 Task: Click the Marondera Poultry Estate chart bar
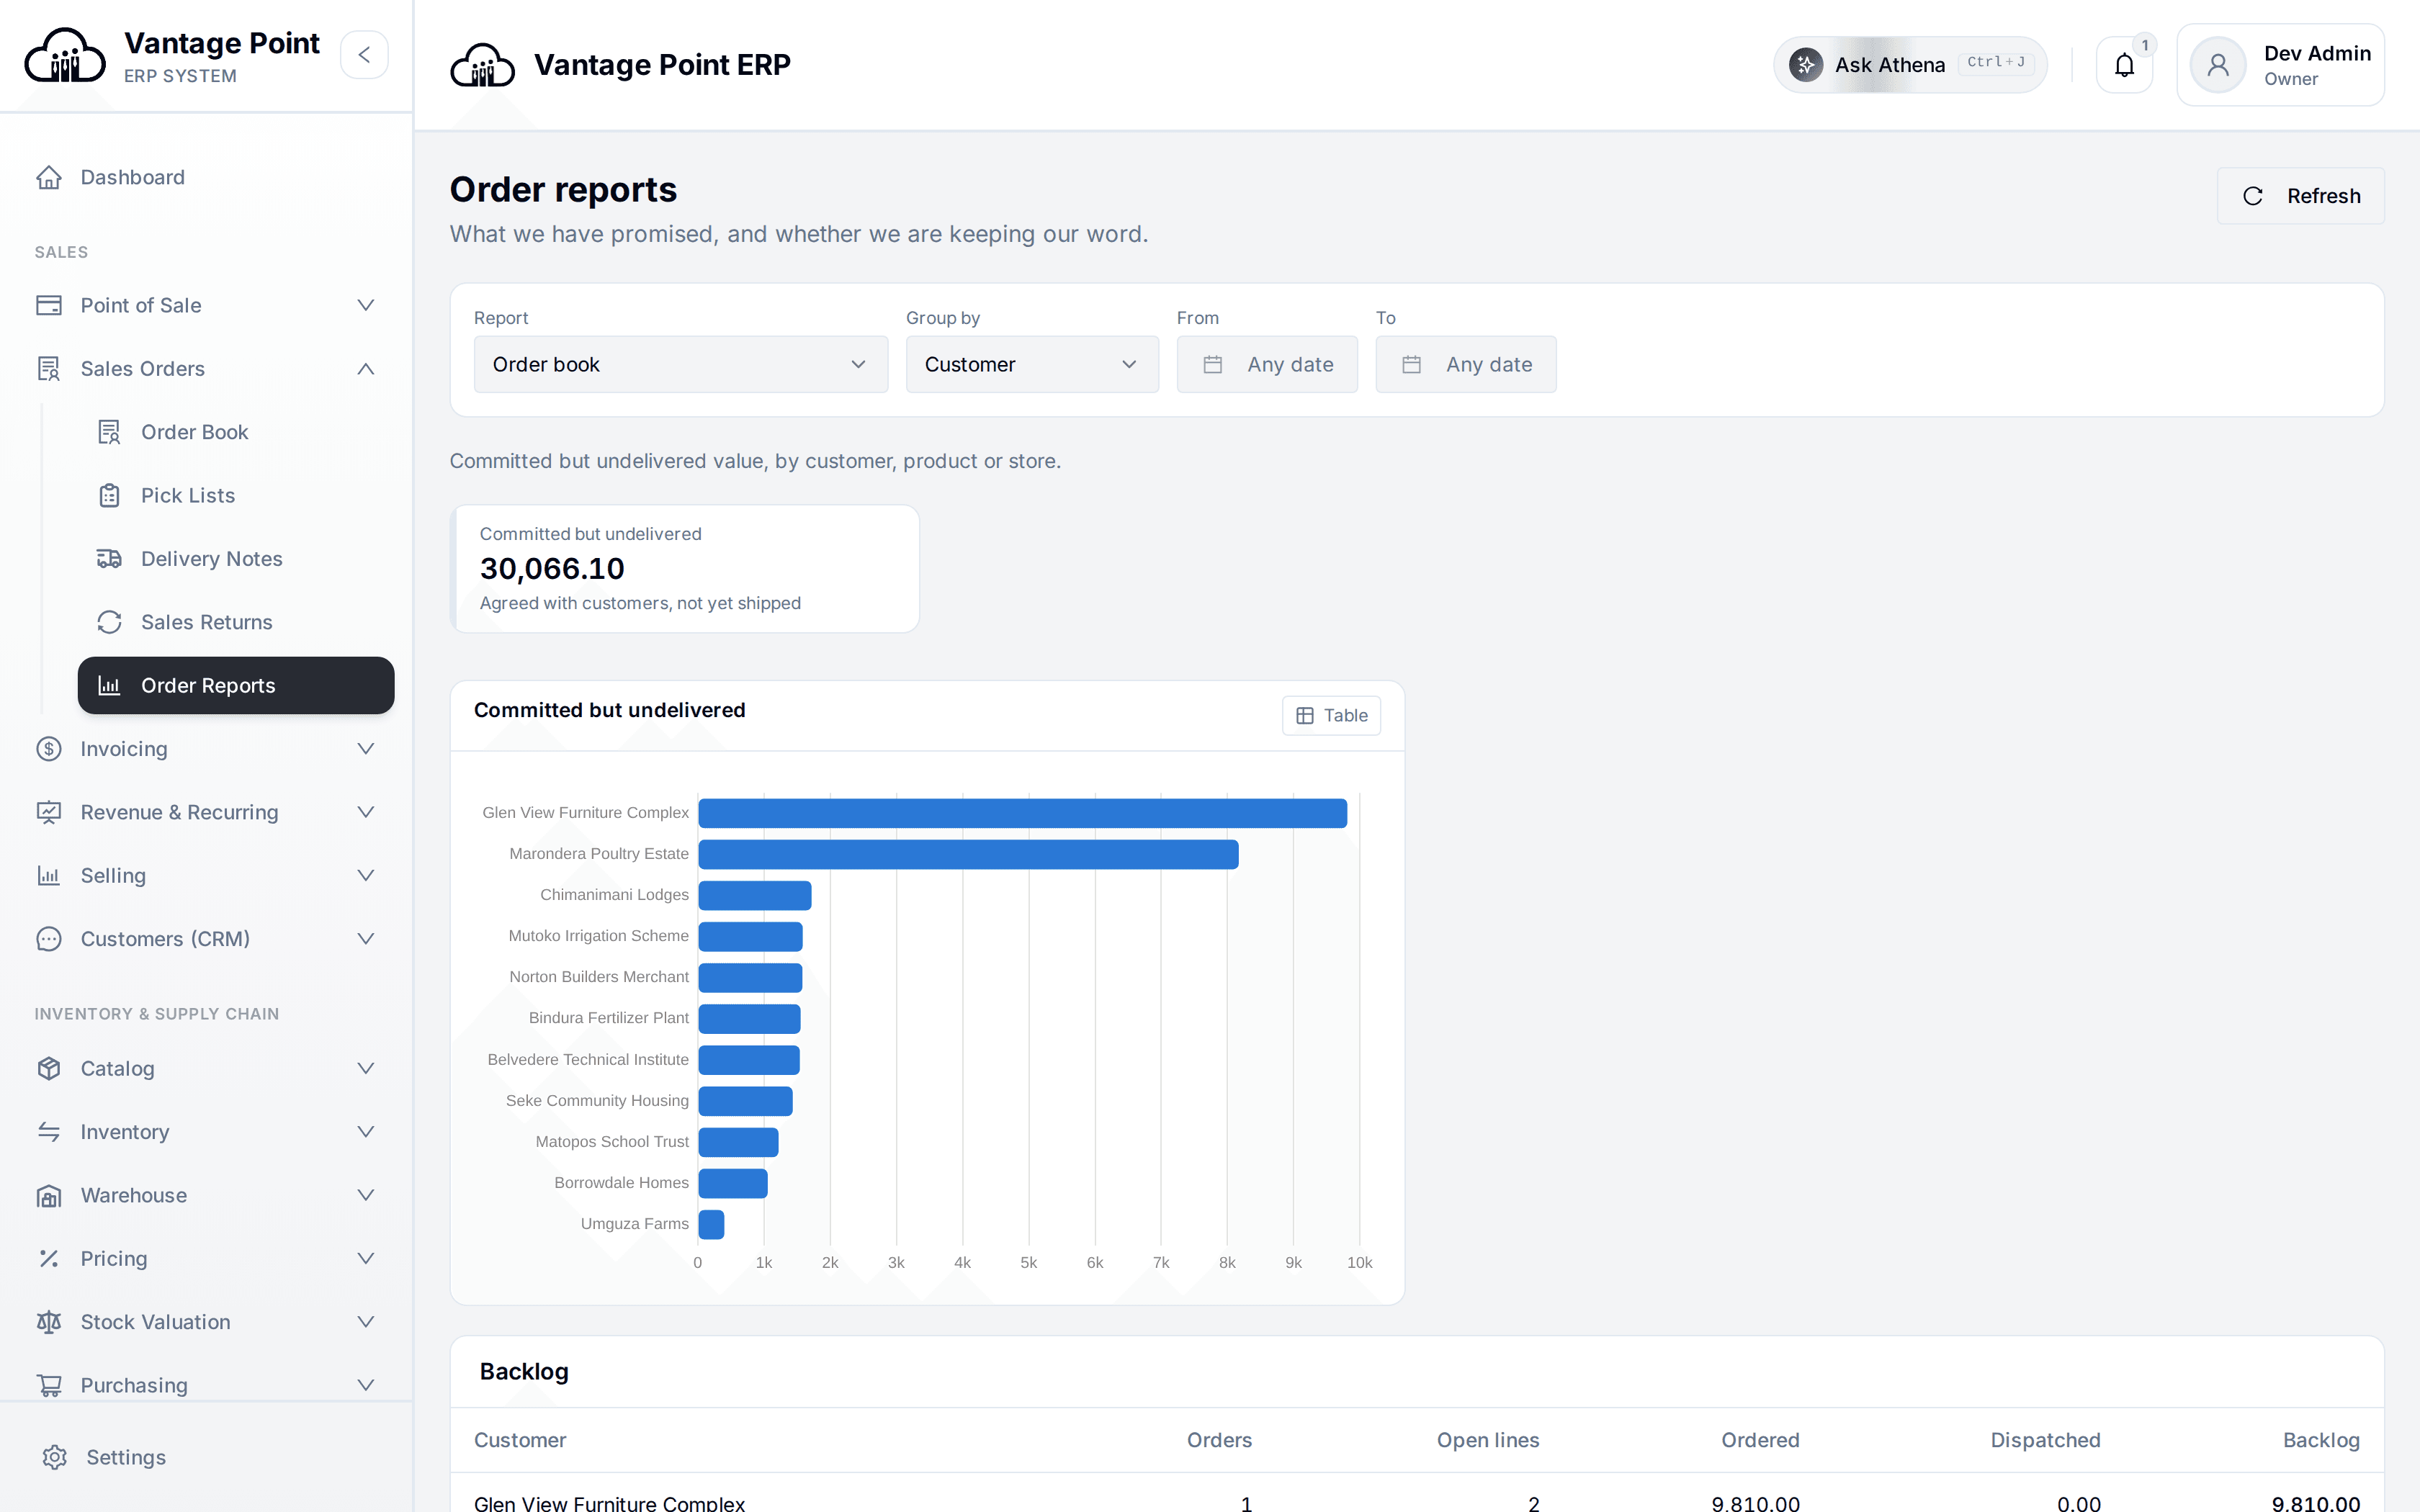point(968,854)
